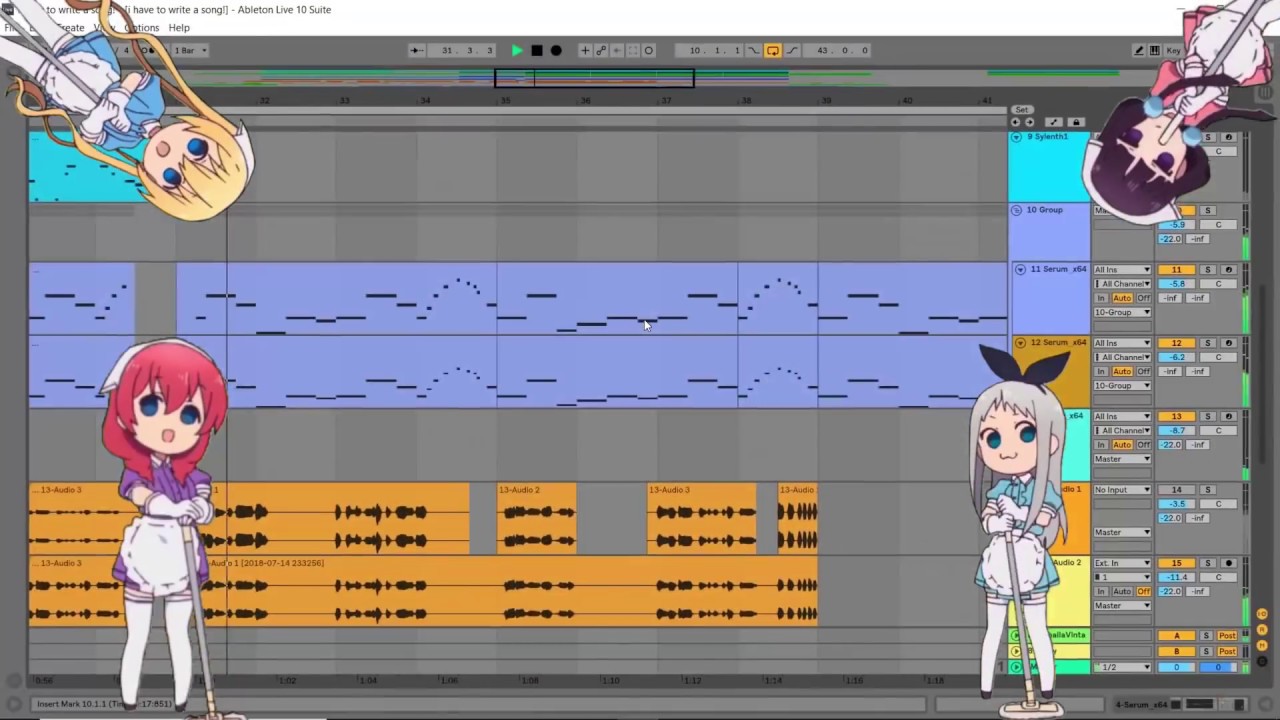Toggle the Punch-In switch
Viewport: 1280px width, 720px height.
(x=754, y=50)
